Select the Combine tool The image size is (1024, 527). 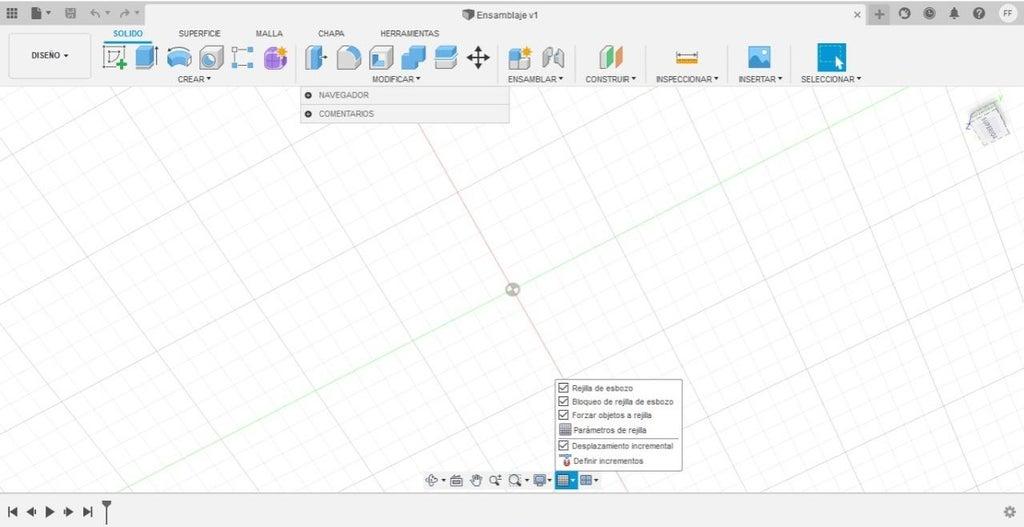pos(413,57)
